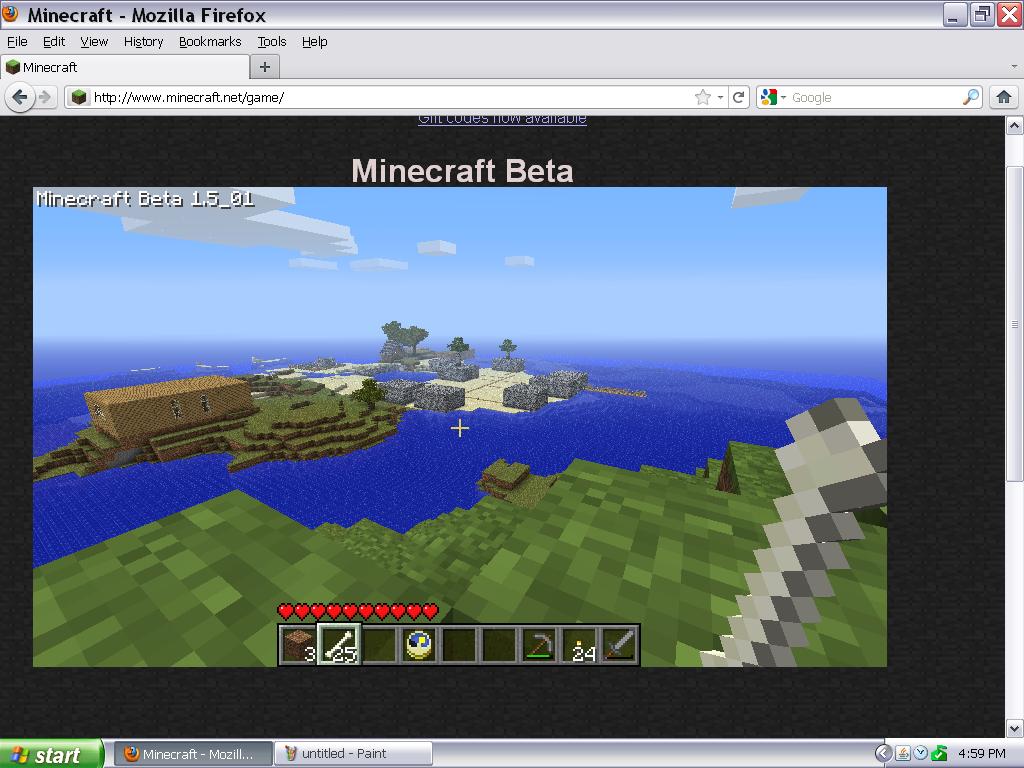Screen dimensions: 1024x768
Task: Open the File menu
Action: point(17,42)
